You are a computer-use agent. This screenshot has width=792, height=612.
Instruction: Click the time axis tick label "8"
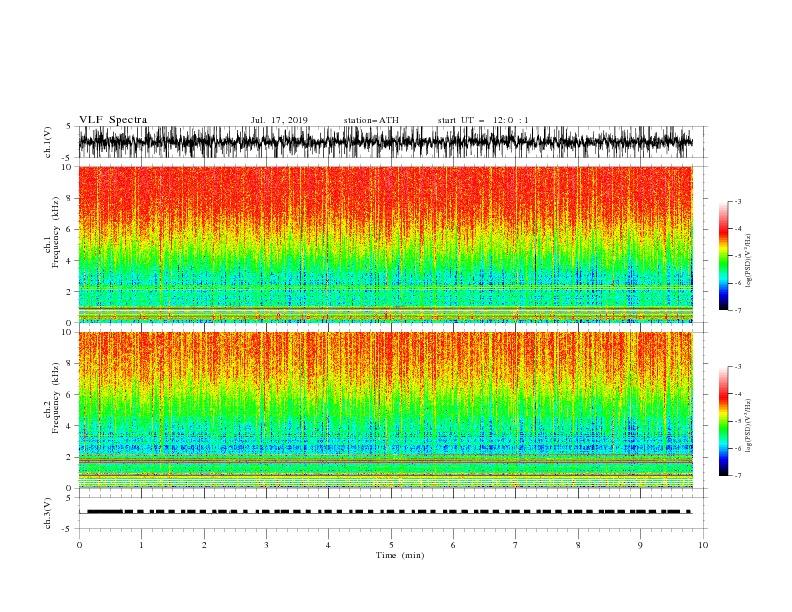coord(578,545)
